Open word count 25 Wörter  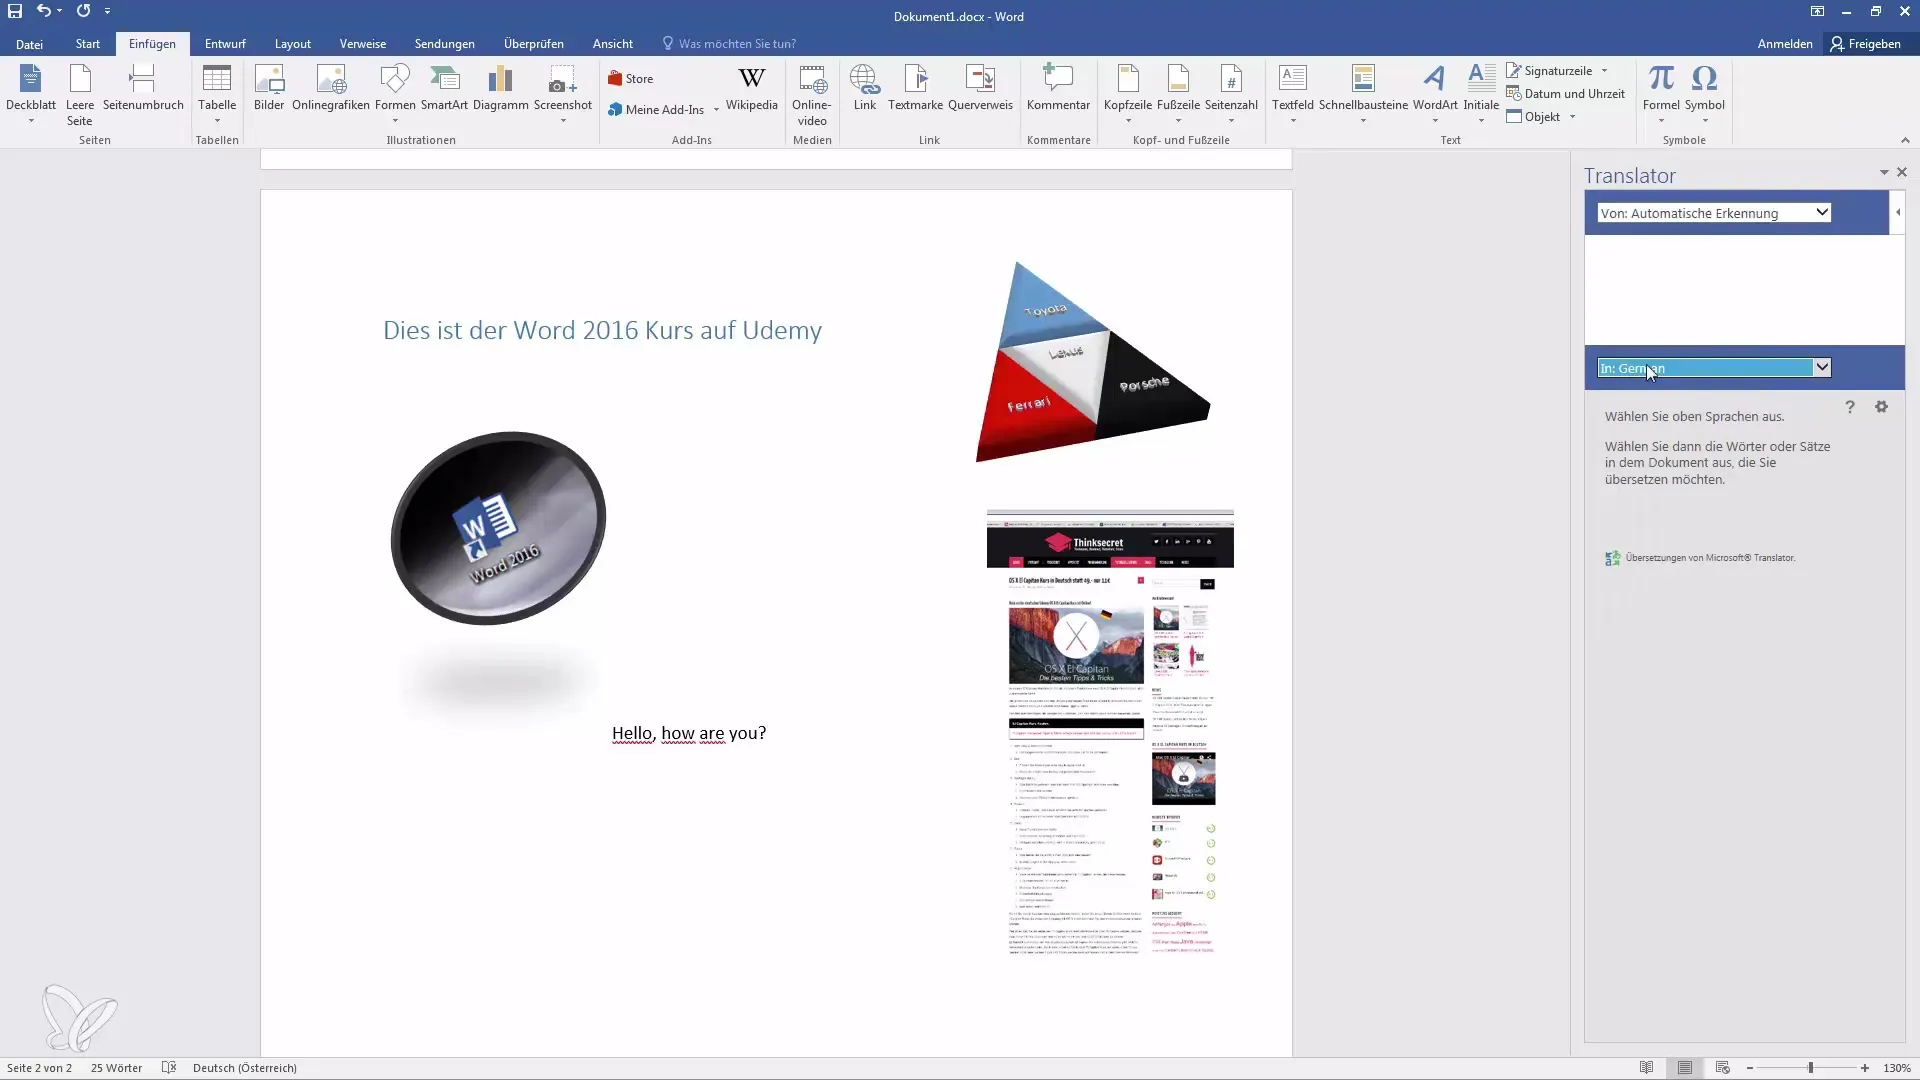point(116,1068)
